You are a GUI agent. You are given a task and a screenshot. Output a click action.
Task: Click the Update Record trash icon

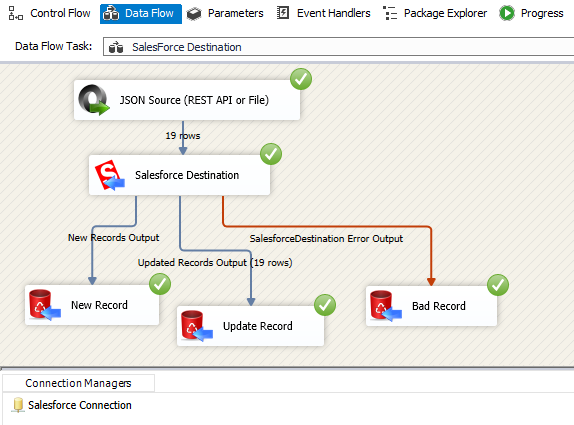[x=197, y=326]
